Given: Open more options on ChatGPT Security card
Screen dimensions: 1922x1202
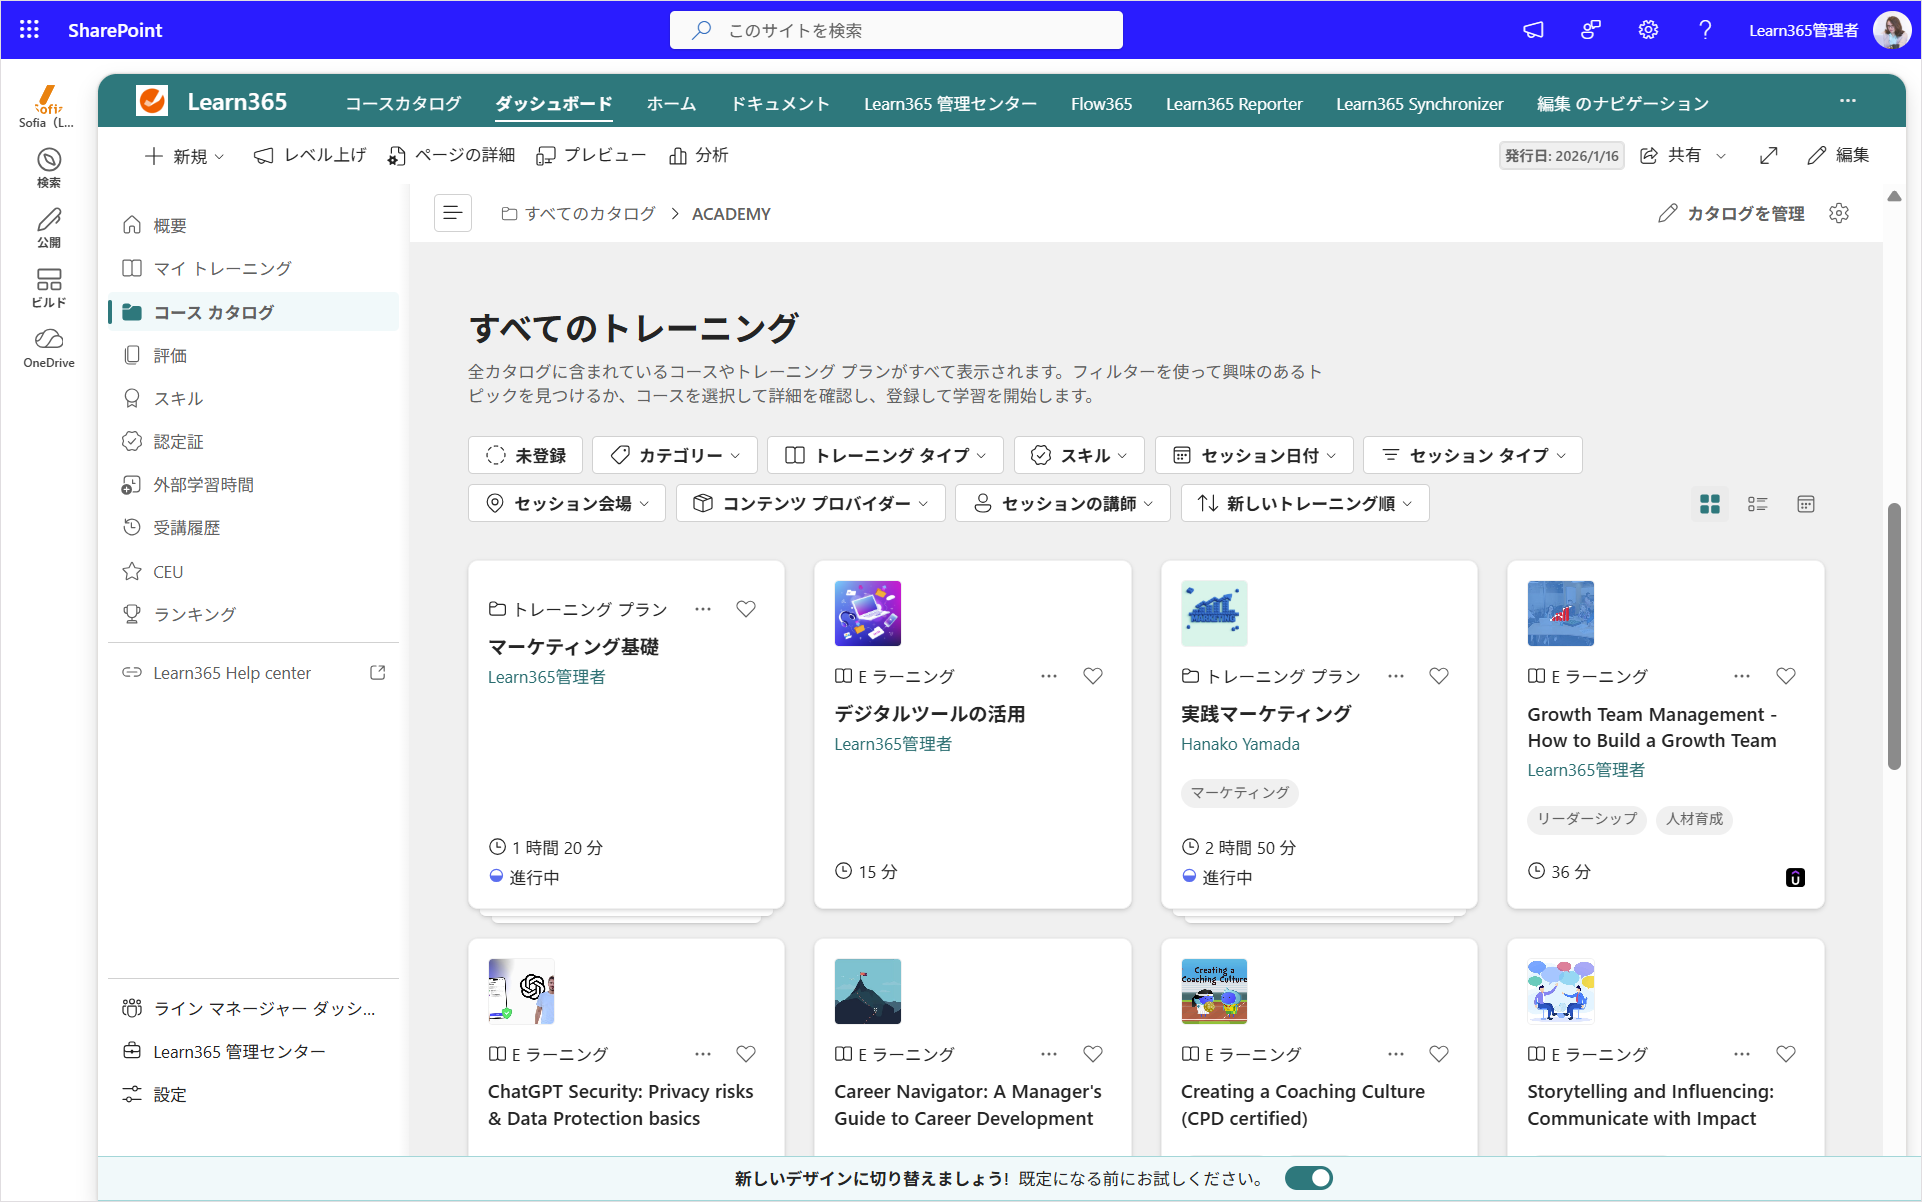Looking at the screenshot, I should coord(703,1054).
